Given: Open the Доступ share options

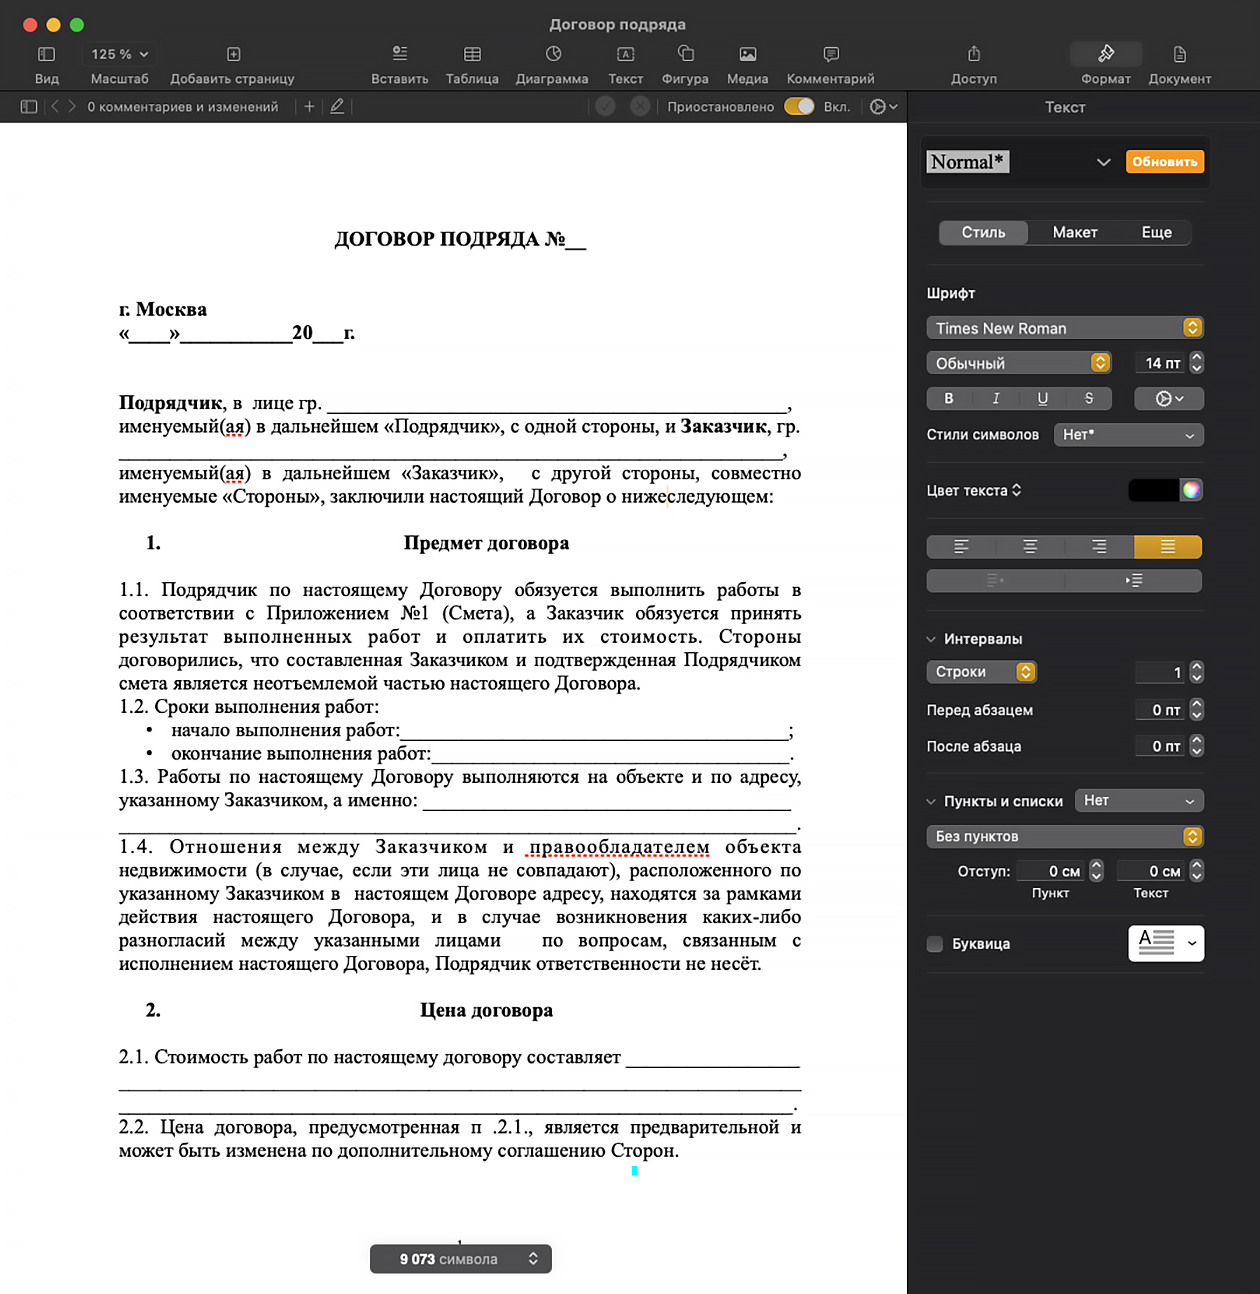Looking at the screenshot, I should [x=974, y=54].
